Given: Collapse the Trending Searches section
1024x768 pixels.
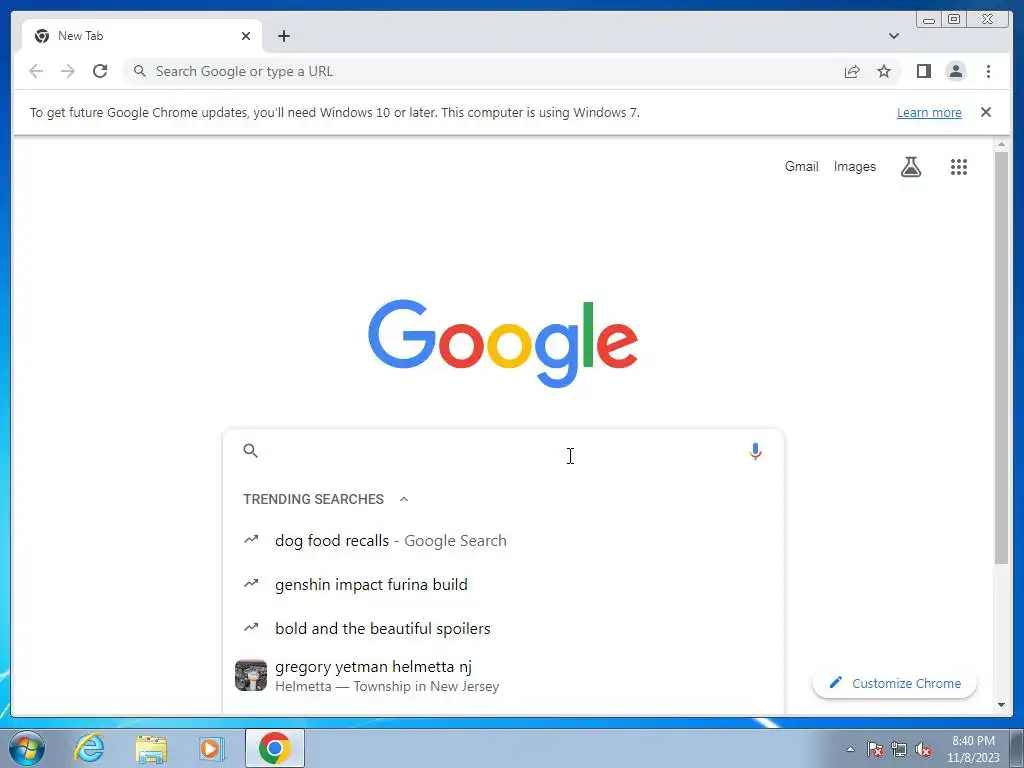Looking at the screenshot, I should pyautogui.click(x=404, y=499).
